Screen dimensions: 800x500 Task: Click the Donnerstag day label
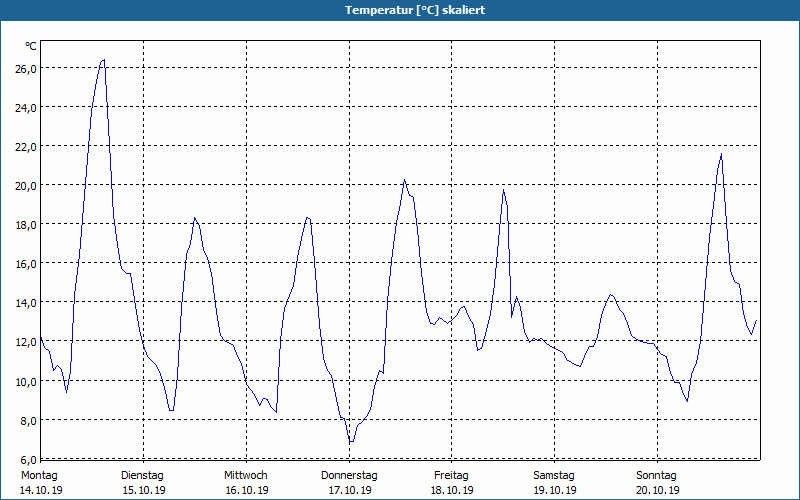pyautogui.click(x=349, y=476)
